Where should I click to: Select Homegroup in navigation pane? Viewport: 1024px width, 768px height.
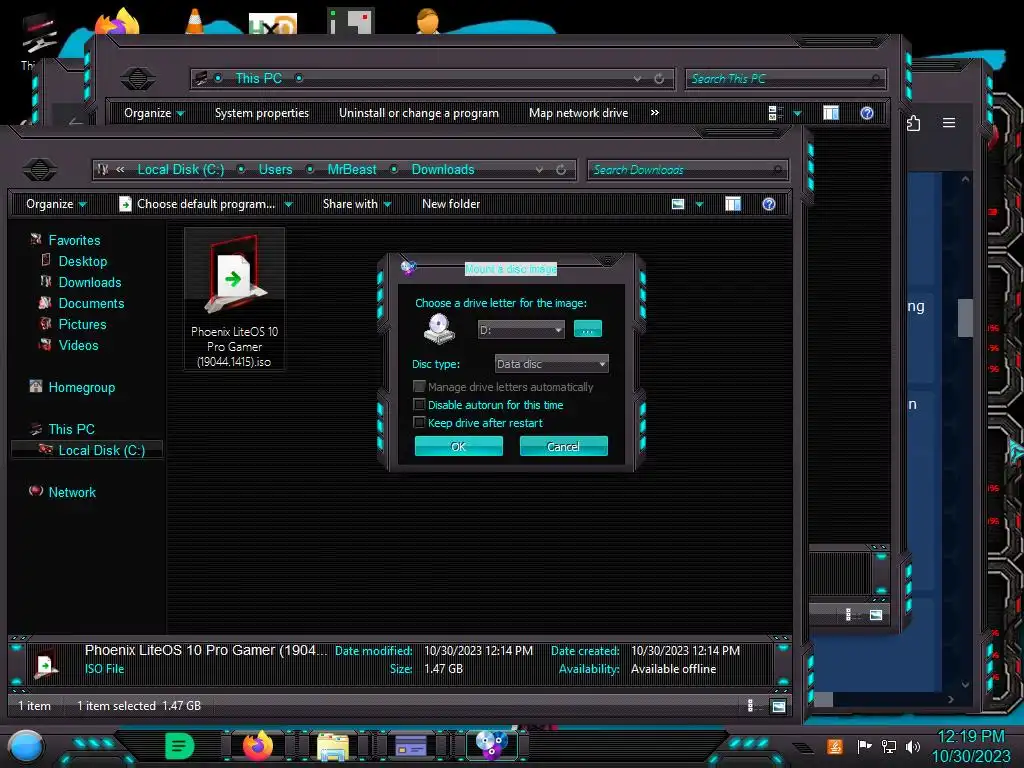(x=81, y=387)
